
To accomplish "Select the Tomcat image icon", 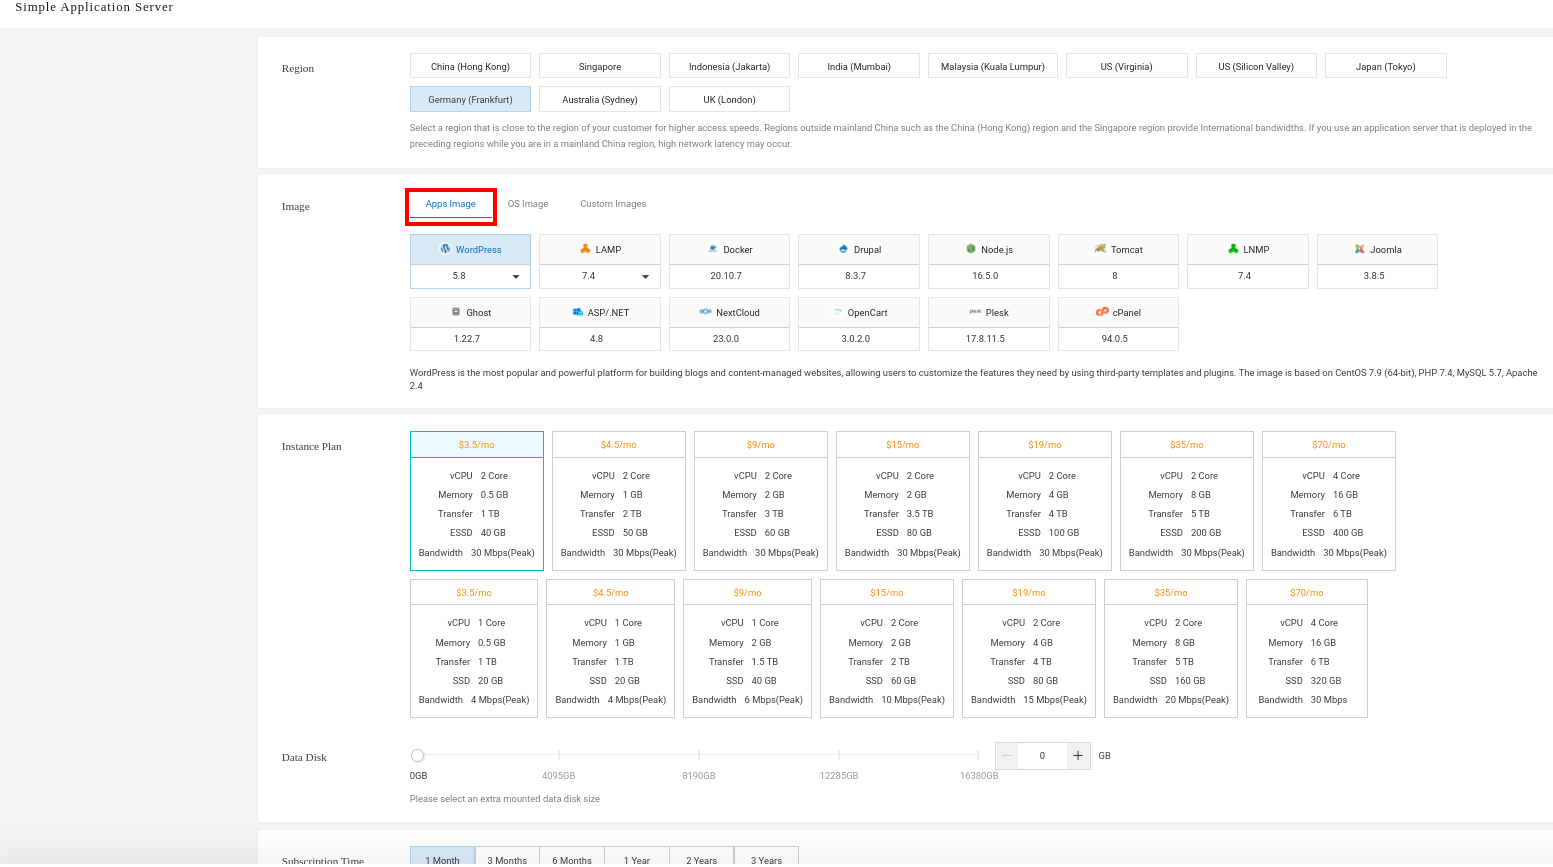I will click(1100, 249).
